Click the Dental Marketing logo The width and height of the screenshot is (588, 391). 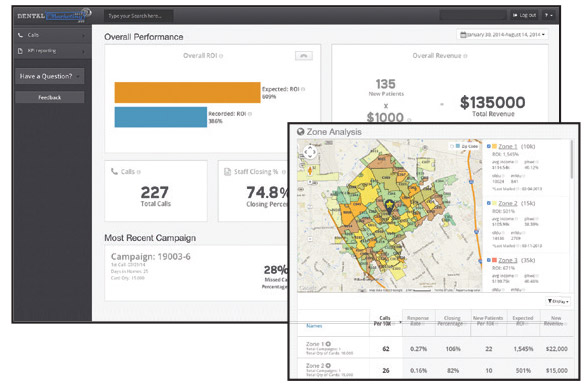[x=54, y=16]
